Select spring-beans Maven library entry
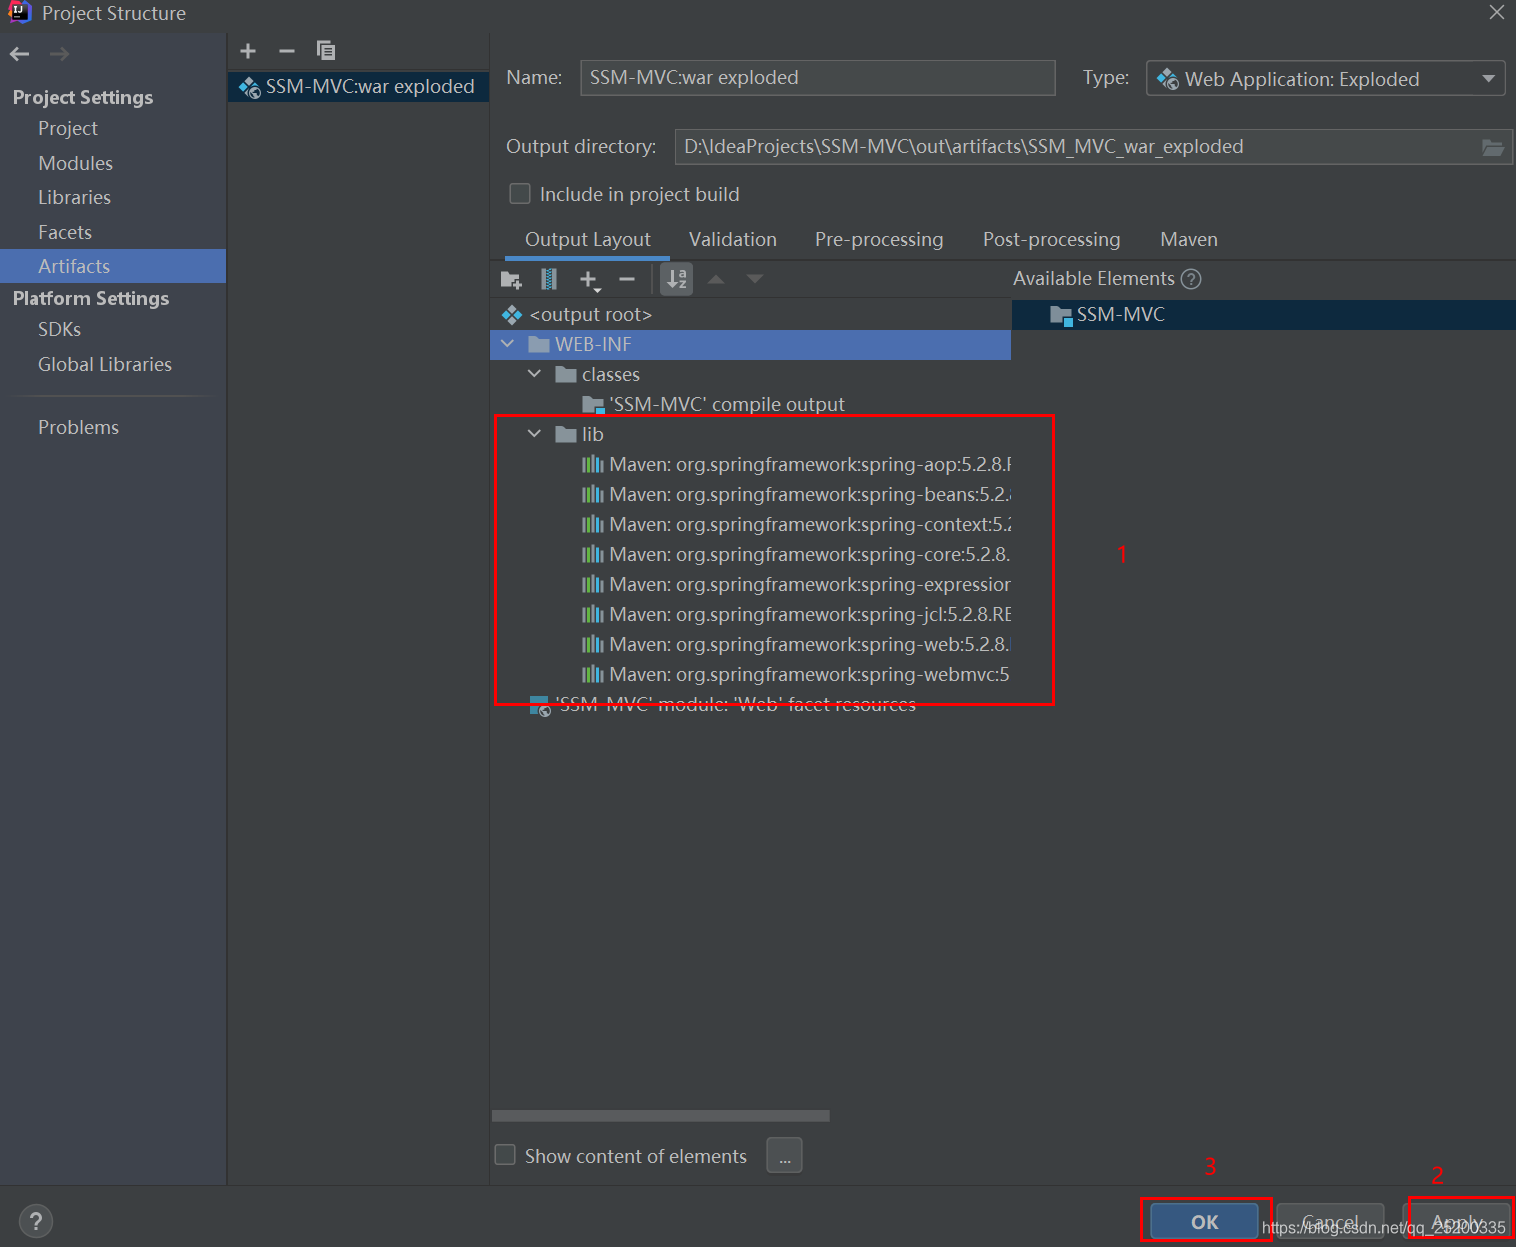This screenshot has width=1516, height=1247. (796, 494)
